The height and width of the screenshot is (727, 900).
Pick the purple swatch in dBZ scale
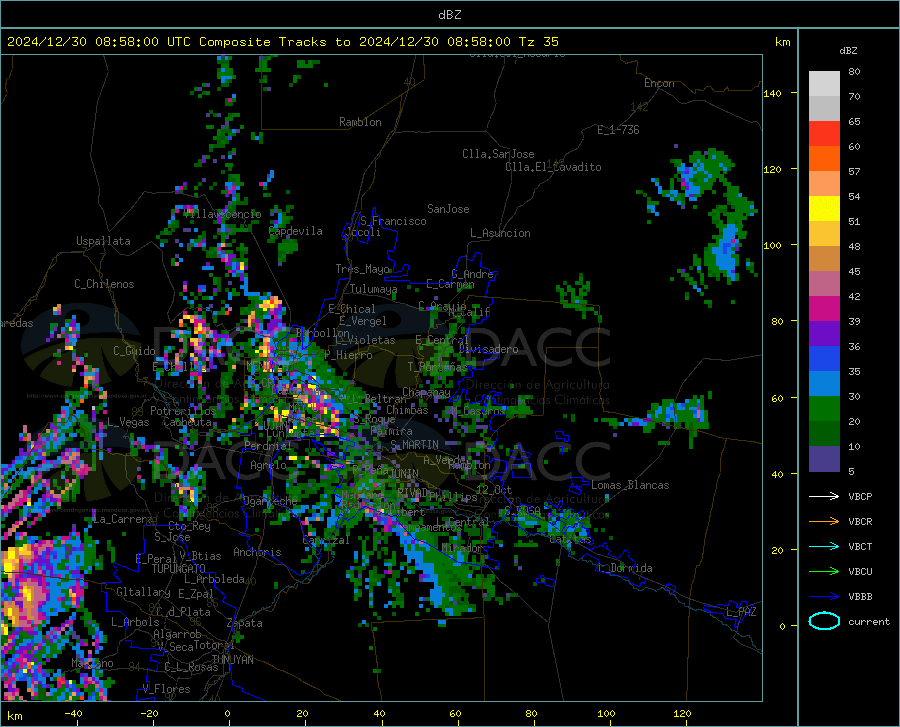[824, 334]
